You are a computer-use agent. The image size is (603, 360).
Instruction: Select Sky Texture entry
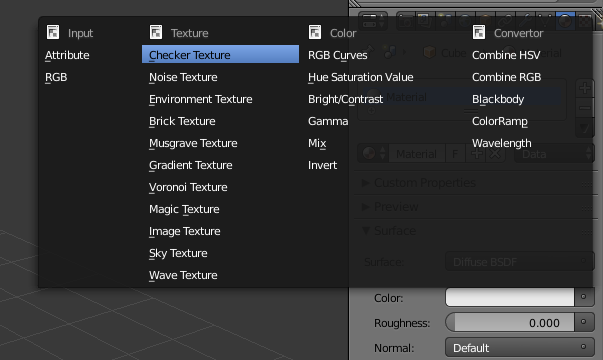pyautogui.click(x=178, y=253)
